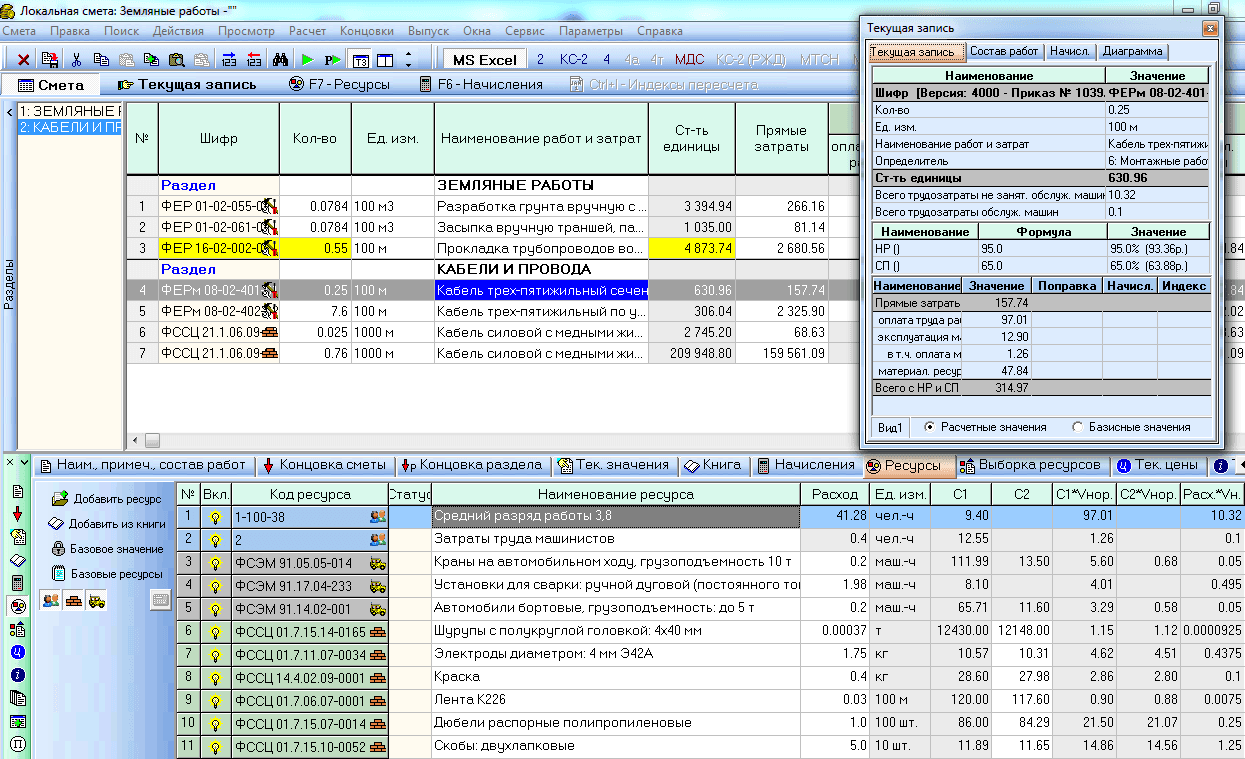The image size is (1245, 759).
Task: Select the Базисные значения radio button
Action: (x=1077, y=427)
